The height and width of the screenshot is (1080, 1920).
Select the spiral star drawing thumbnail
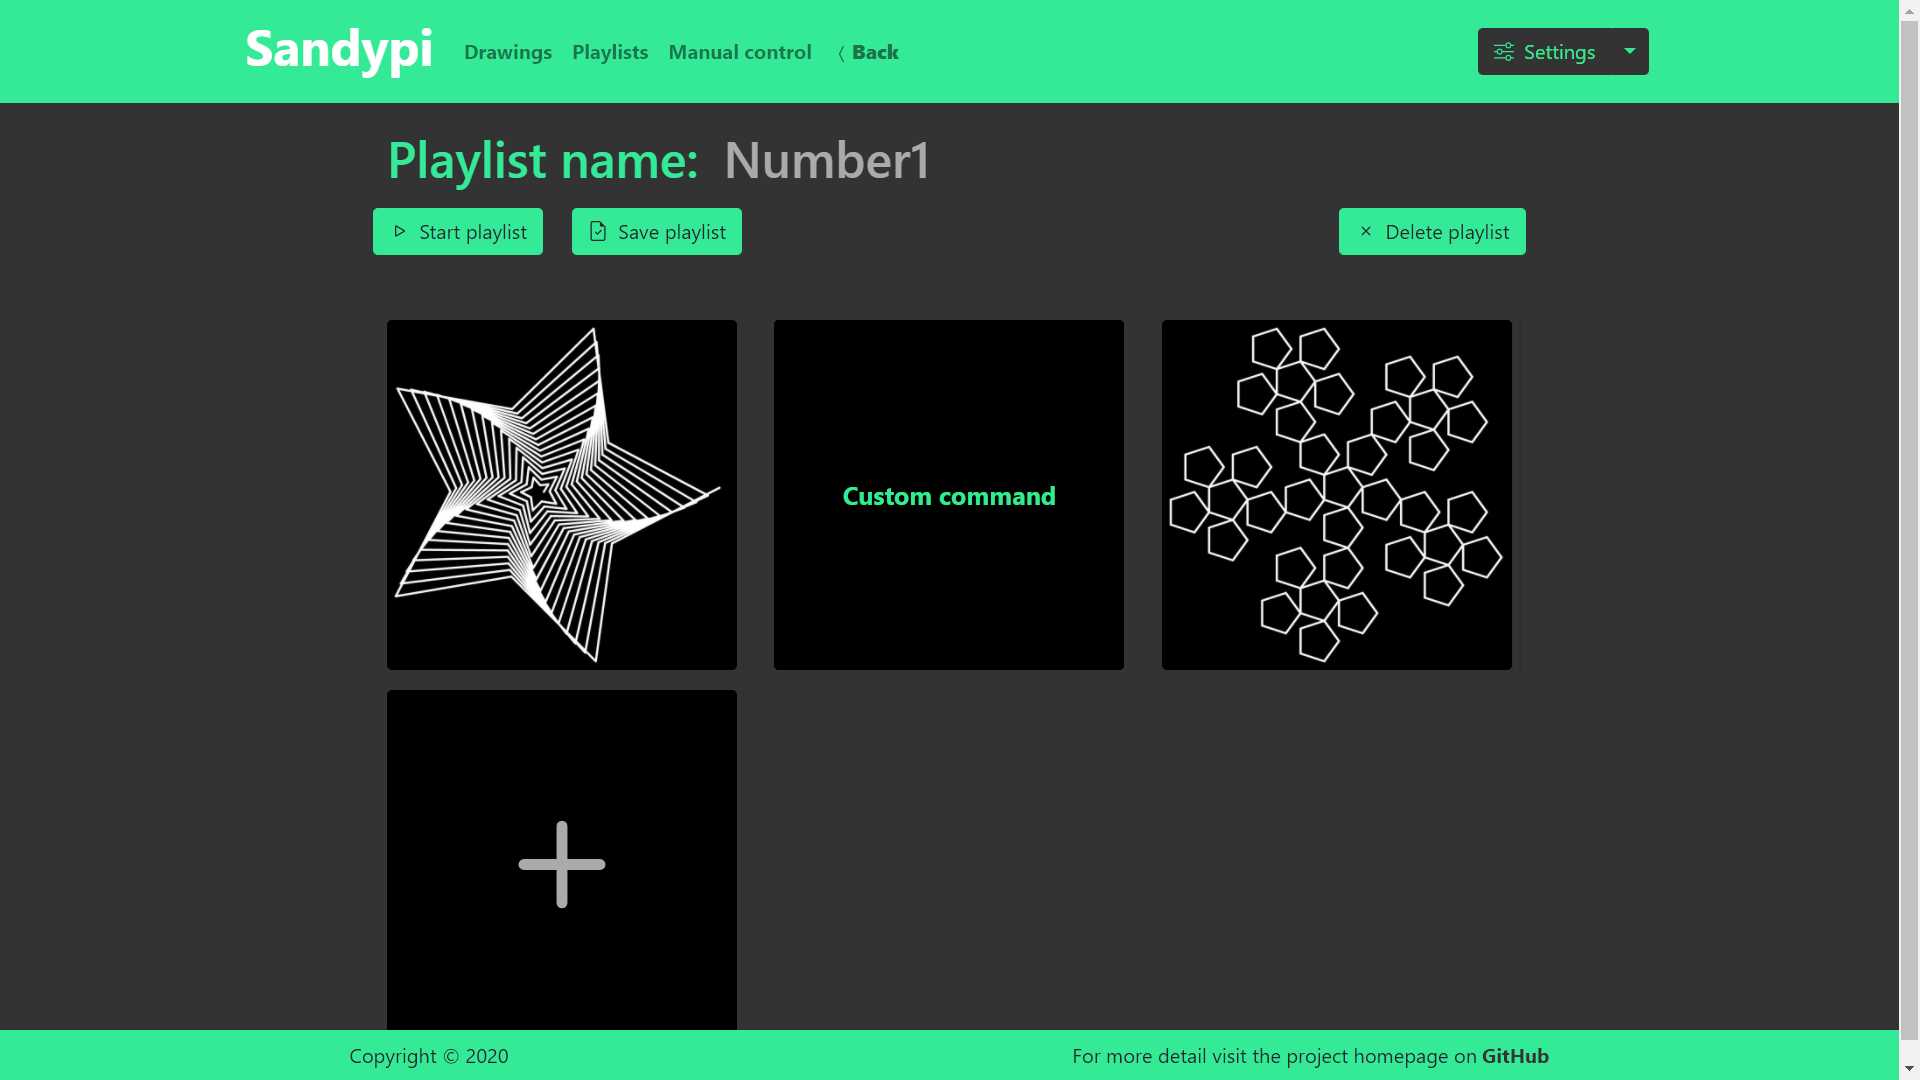click(x=562, y=495)
